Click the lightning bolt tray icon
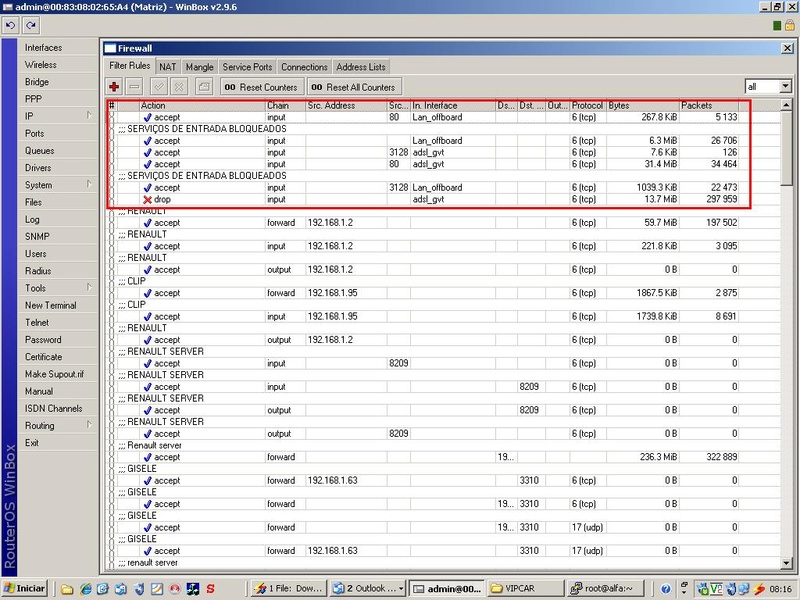 click(x=759, y=589)
